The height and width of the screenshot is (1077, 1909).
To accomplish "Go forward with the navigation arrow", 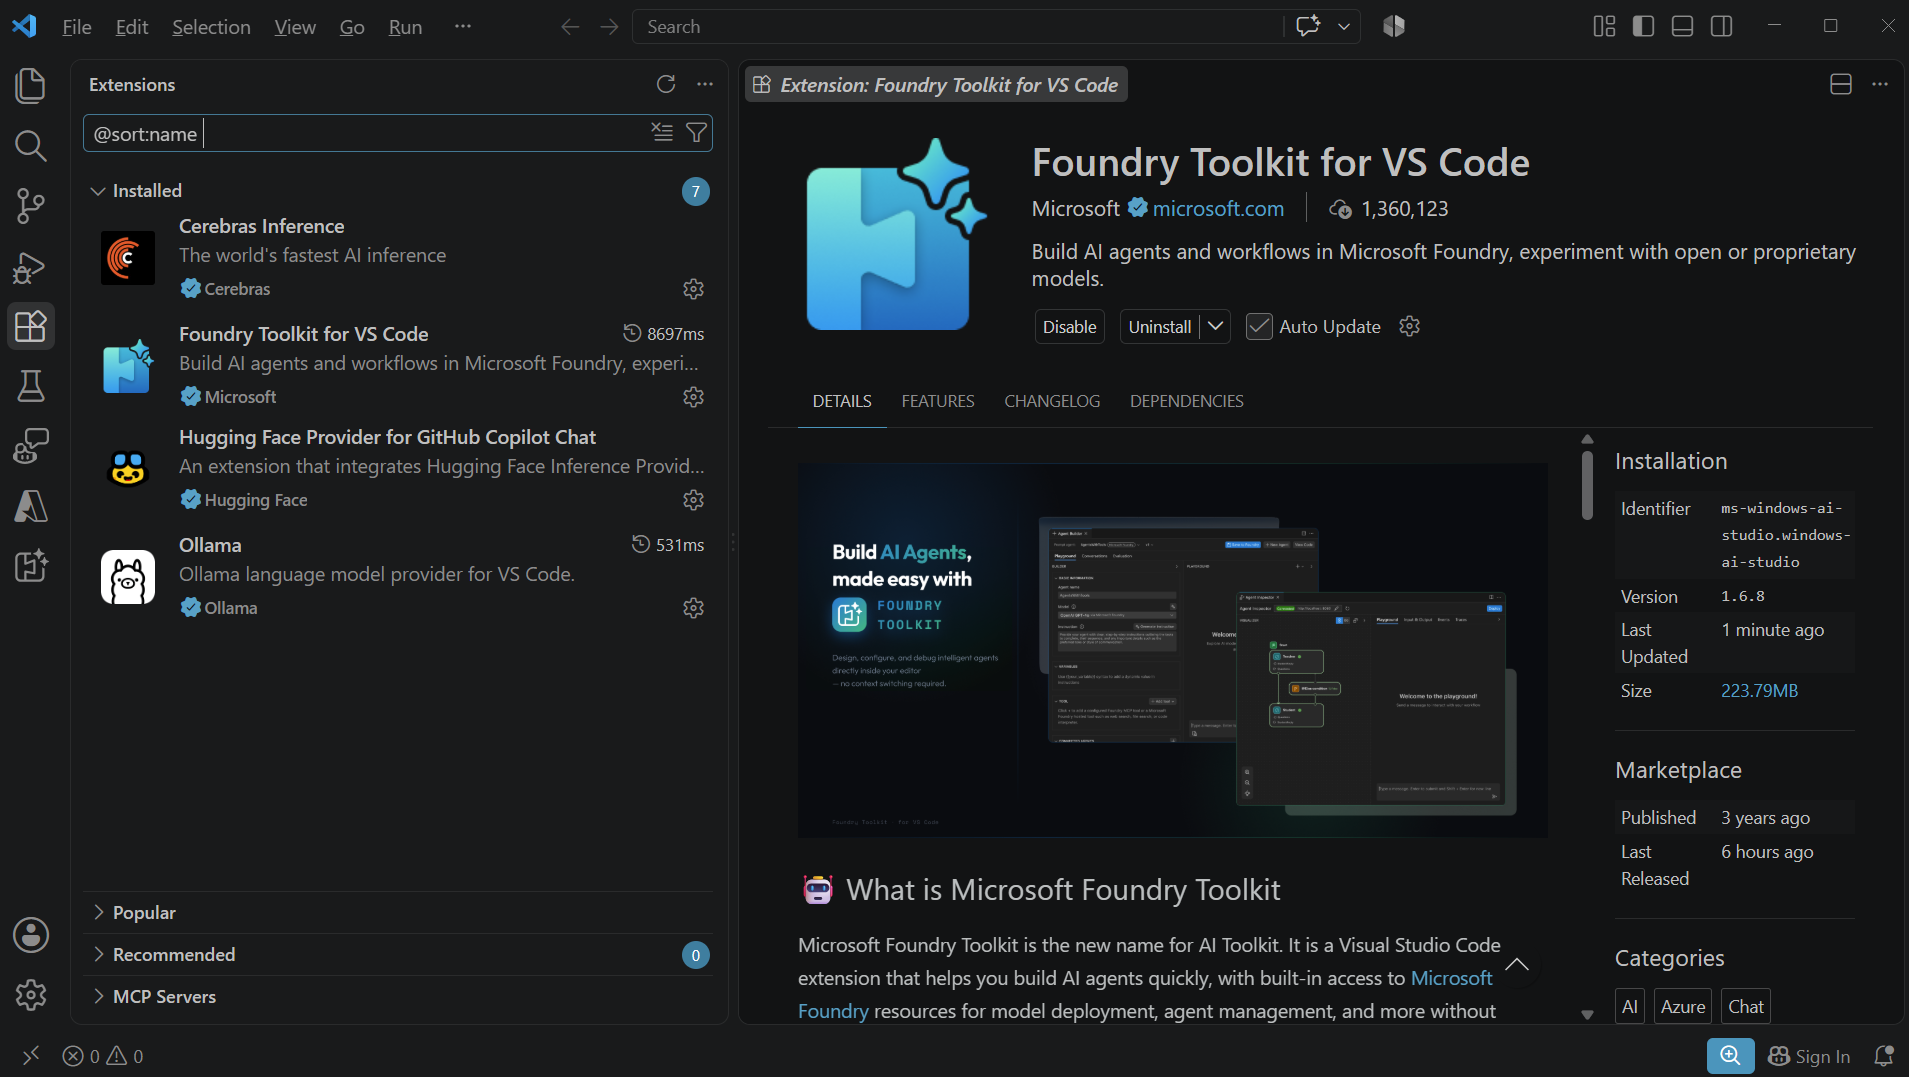I will point(609,27).
